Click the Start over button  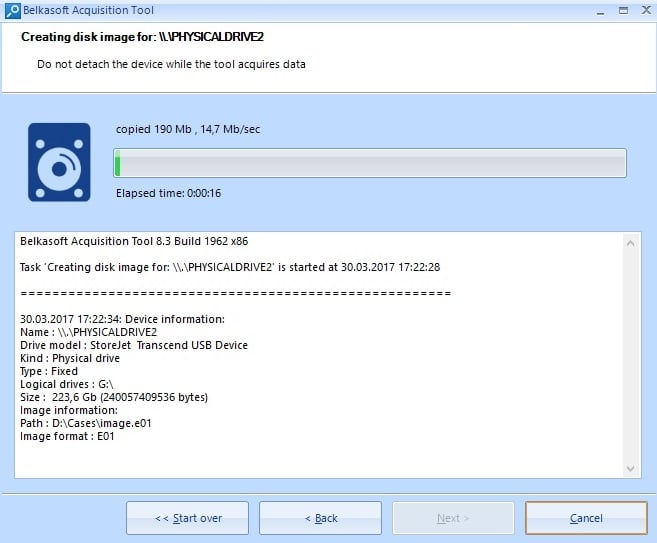[187, 518]
